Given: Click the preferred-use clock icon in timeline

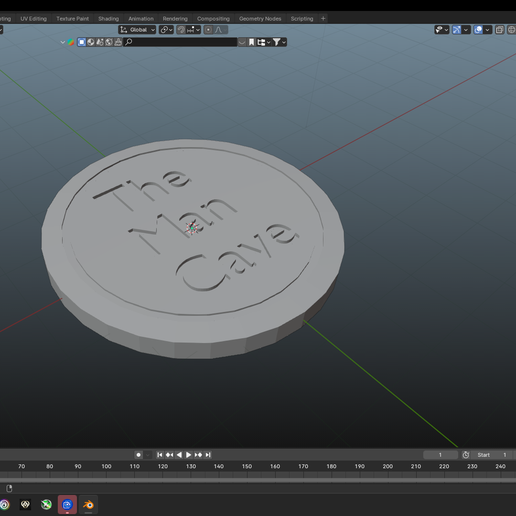Looking at the screenshot, I should (x=466, y=455).
